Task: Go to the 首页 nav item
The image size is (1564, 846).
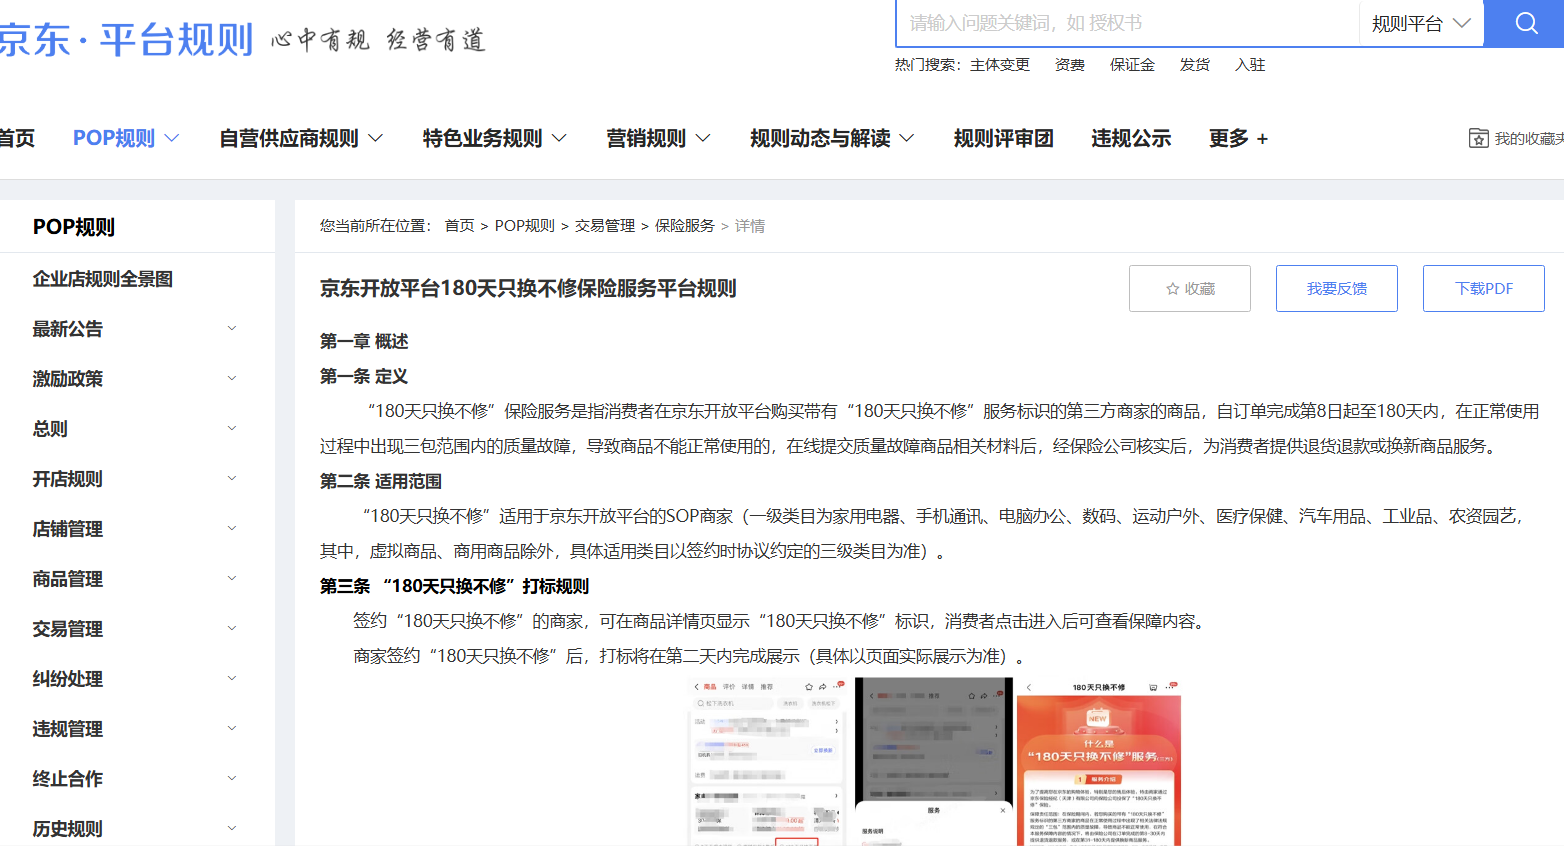Action: 16,138
